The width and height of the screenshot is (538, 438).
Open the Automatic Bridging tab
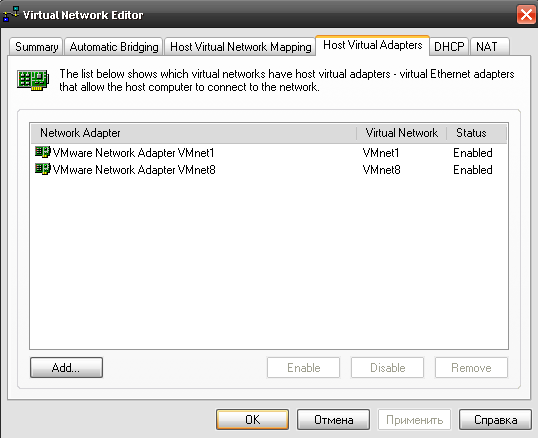pyautogui.click(x=114, y=47)
